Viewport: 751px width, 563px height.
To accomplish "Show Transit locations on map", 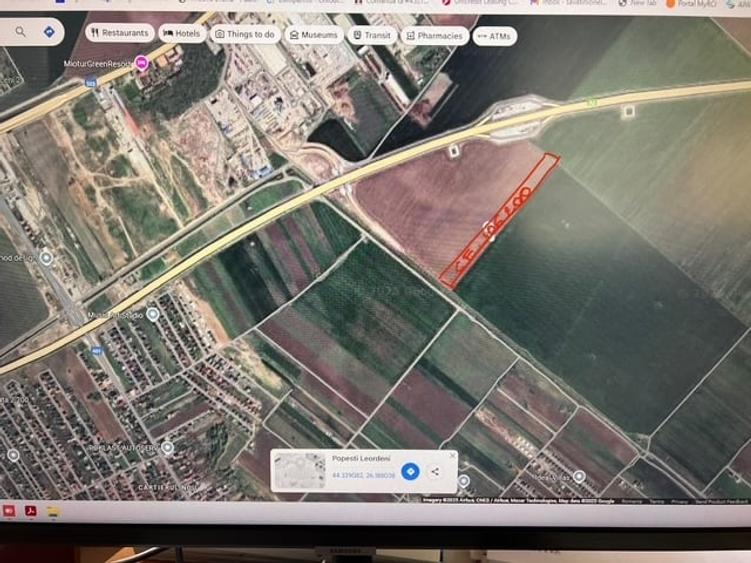I will 372,35.
